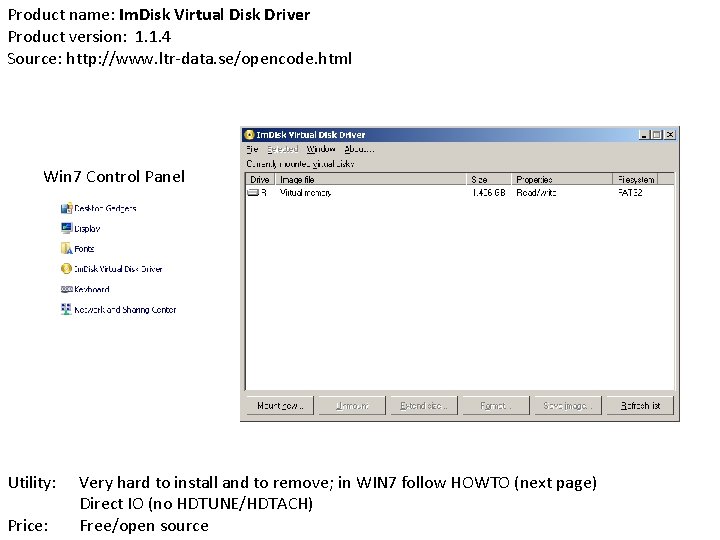Click the Extend size button
This screenshot has width=720, height=540.
click(x=424, y=405)
